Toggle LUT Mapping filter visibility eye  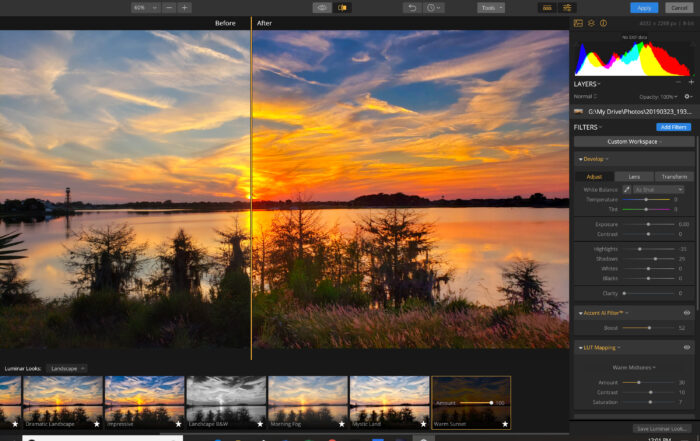pyautogui.click(x=687, y=347)
